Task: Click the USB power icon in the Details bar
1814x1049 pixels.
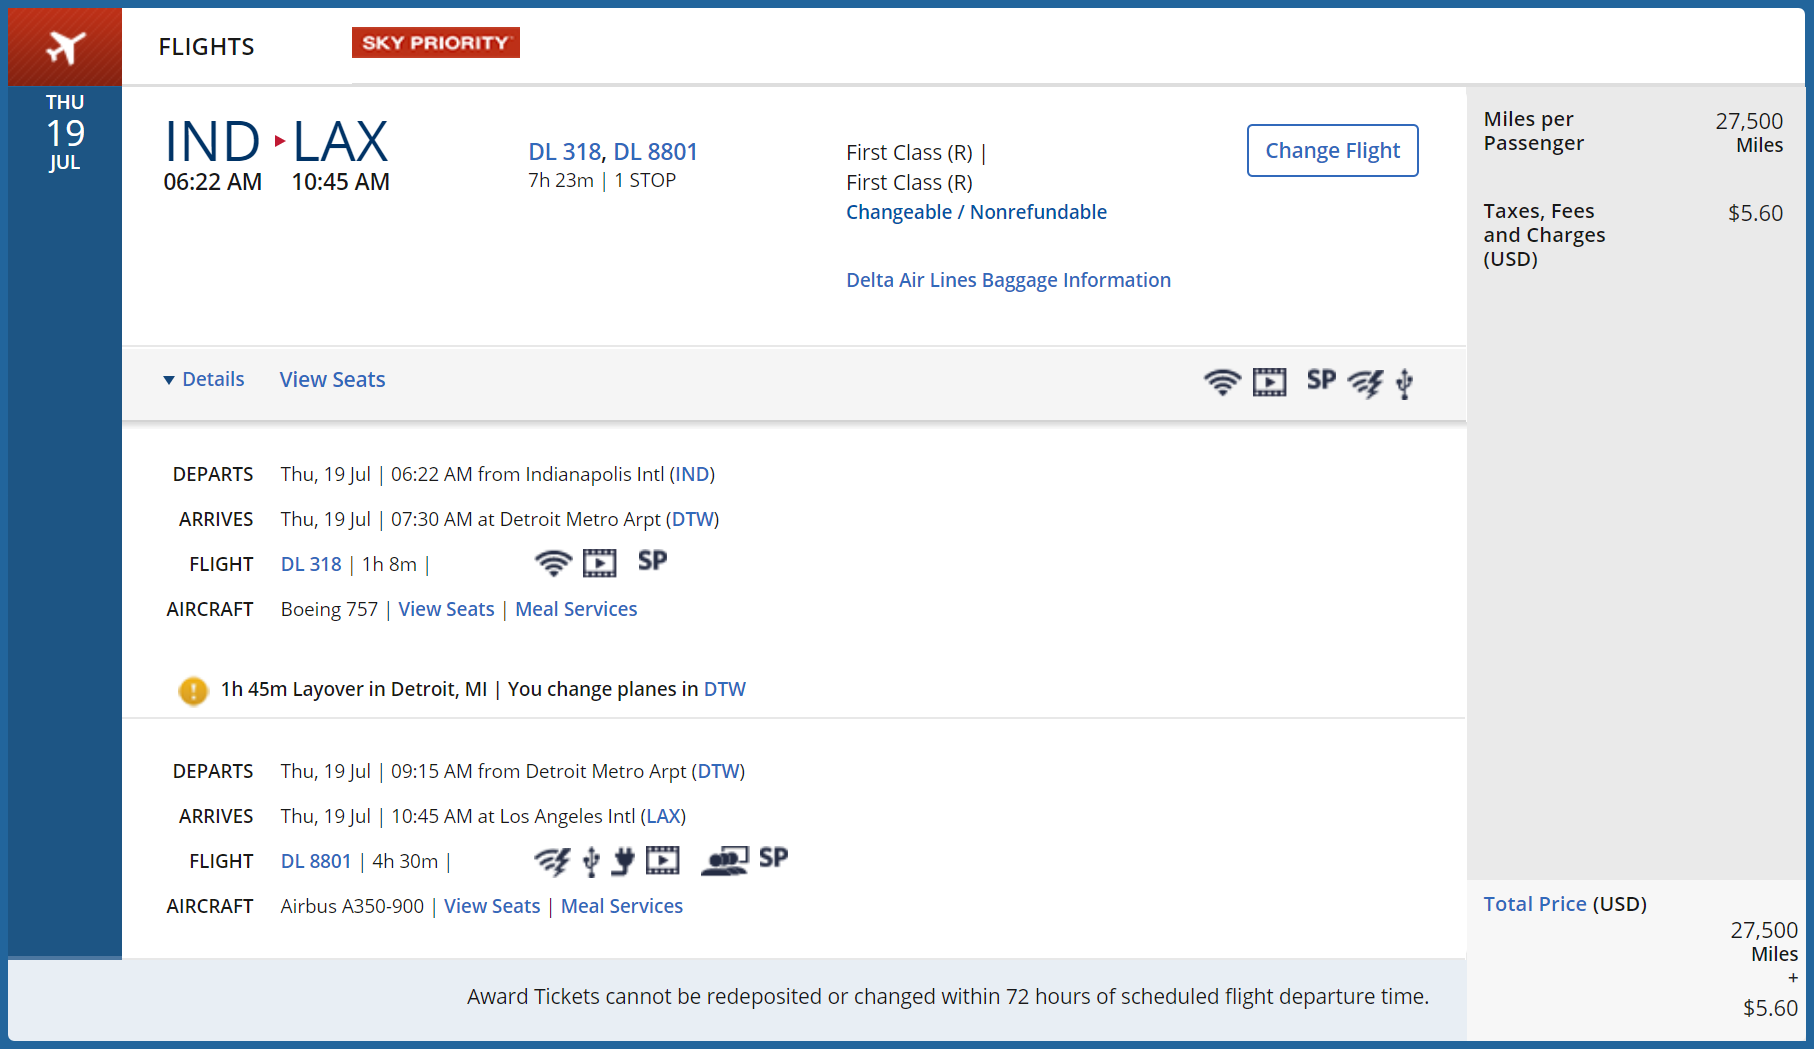Action: click(1405, 383)
